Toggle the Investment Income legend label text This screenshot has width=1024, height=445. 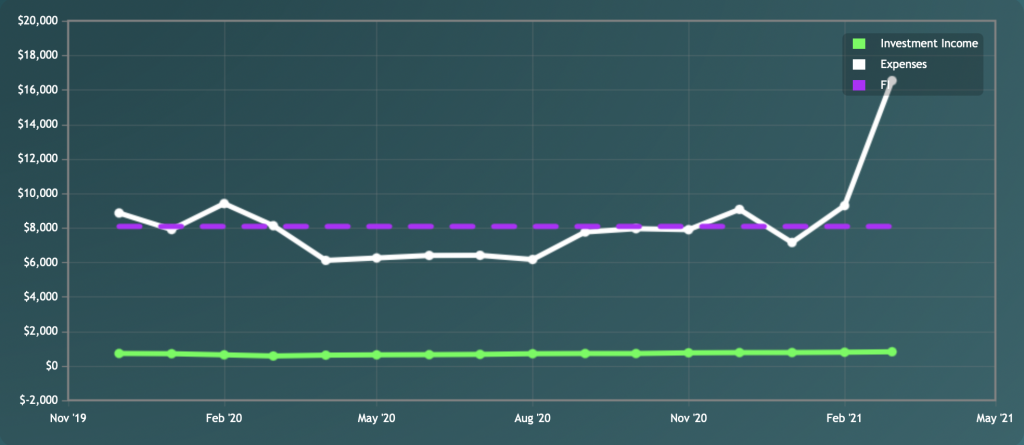point(928,43)
